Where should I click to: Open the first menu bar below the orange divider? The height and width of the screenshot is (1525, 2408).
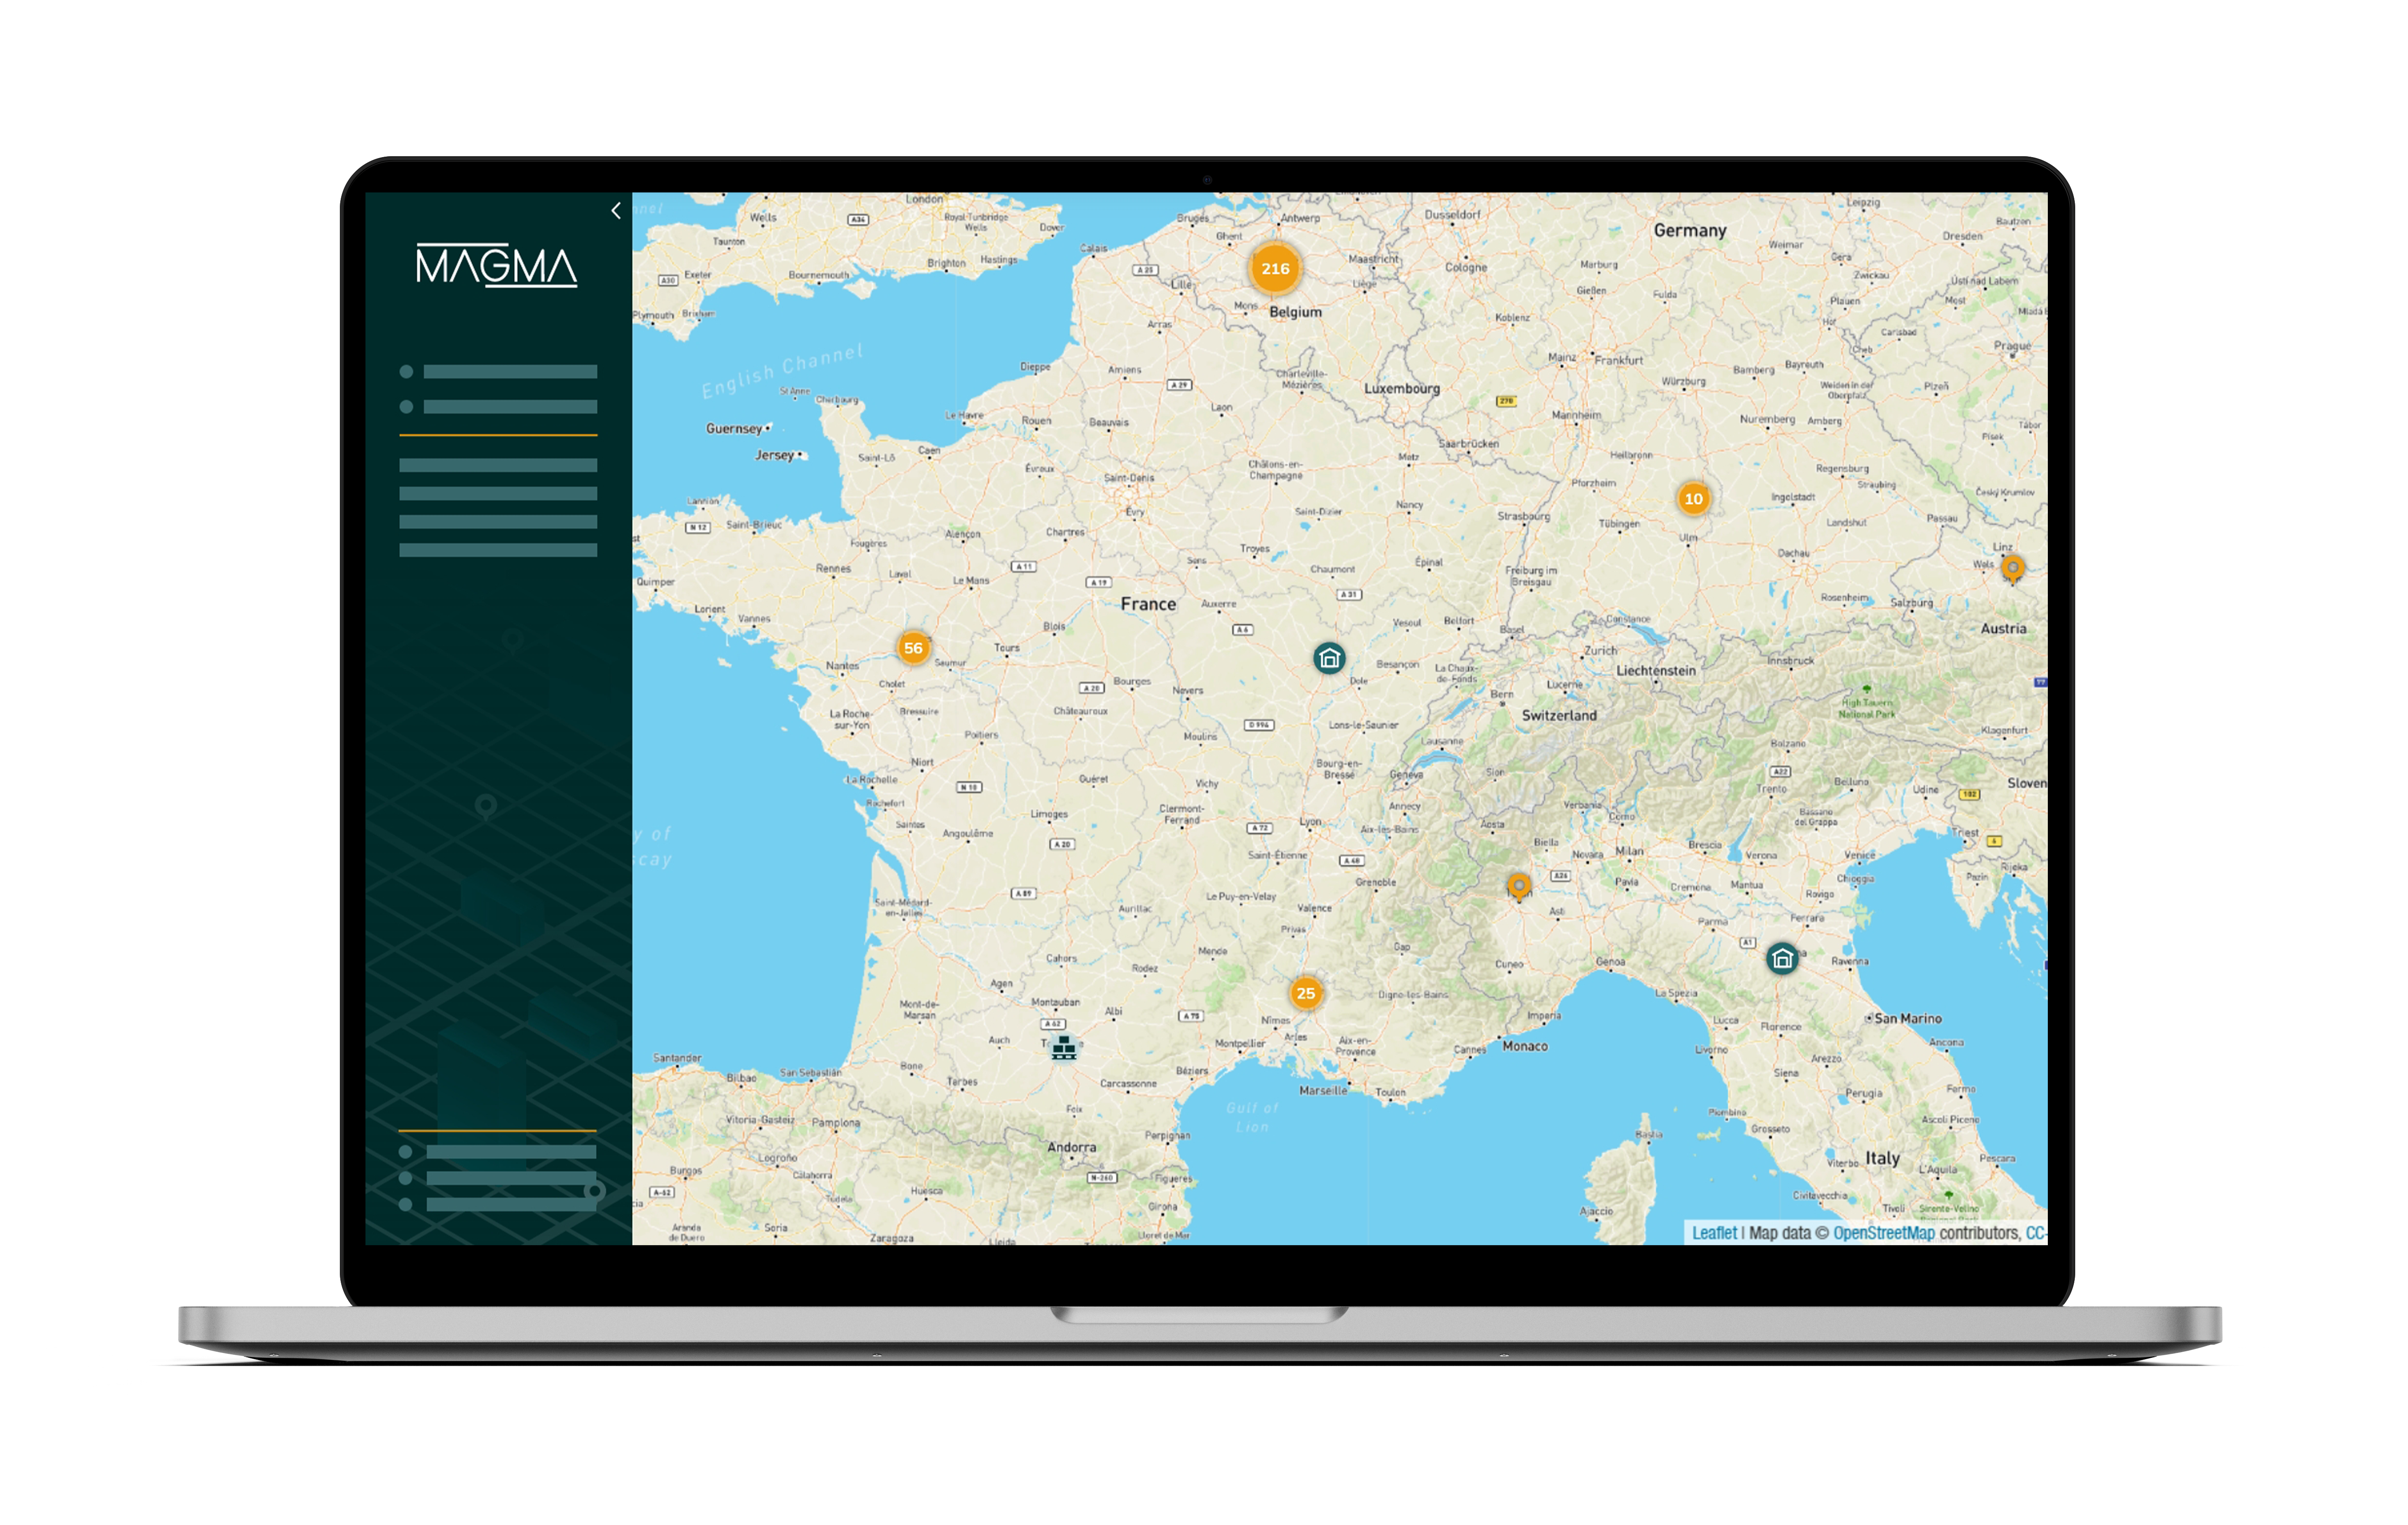[498, 465]
